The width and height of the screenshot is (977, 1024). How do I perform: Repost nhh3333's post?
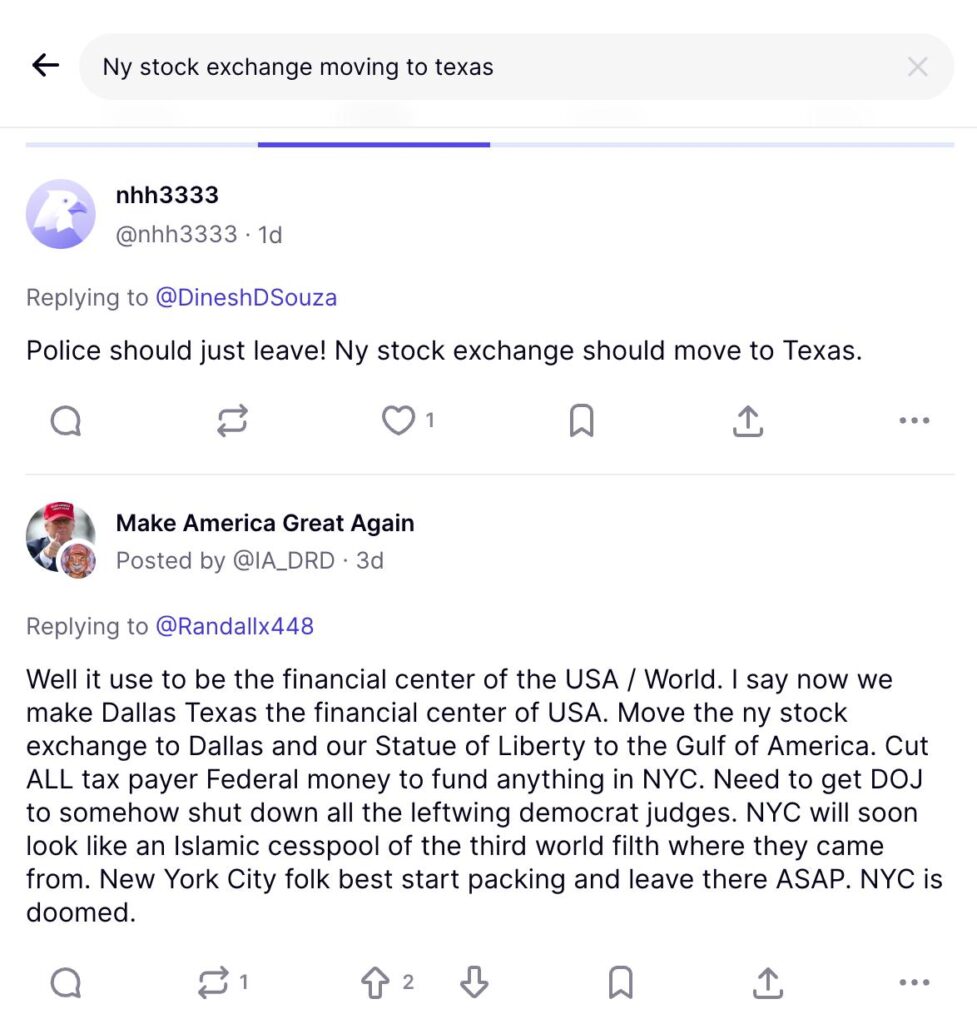click(x=232, y=422)
